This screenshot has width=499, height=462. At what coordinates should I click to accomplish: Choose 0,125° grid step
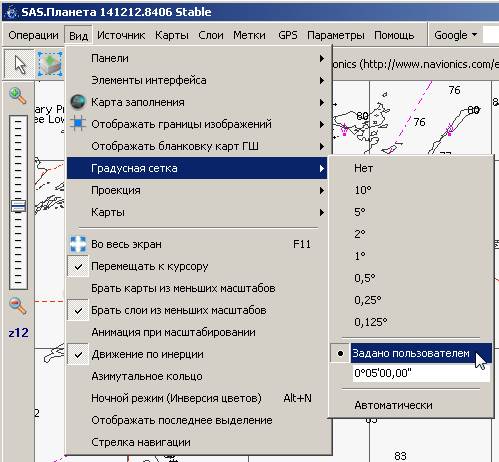pos(411,322)
